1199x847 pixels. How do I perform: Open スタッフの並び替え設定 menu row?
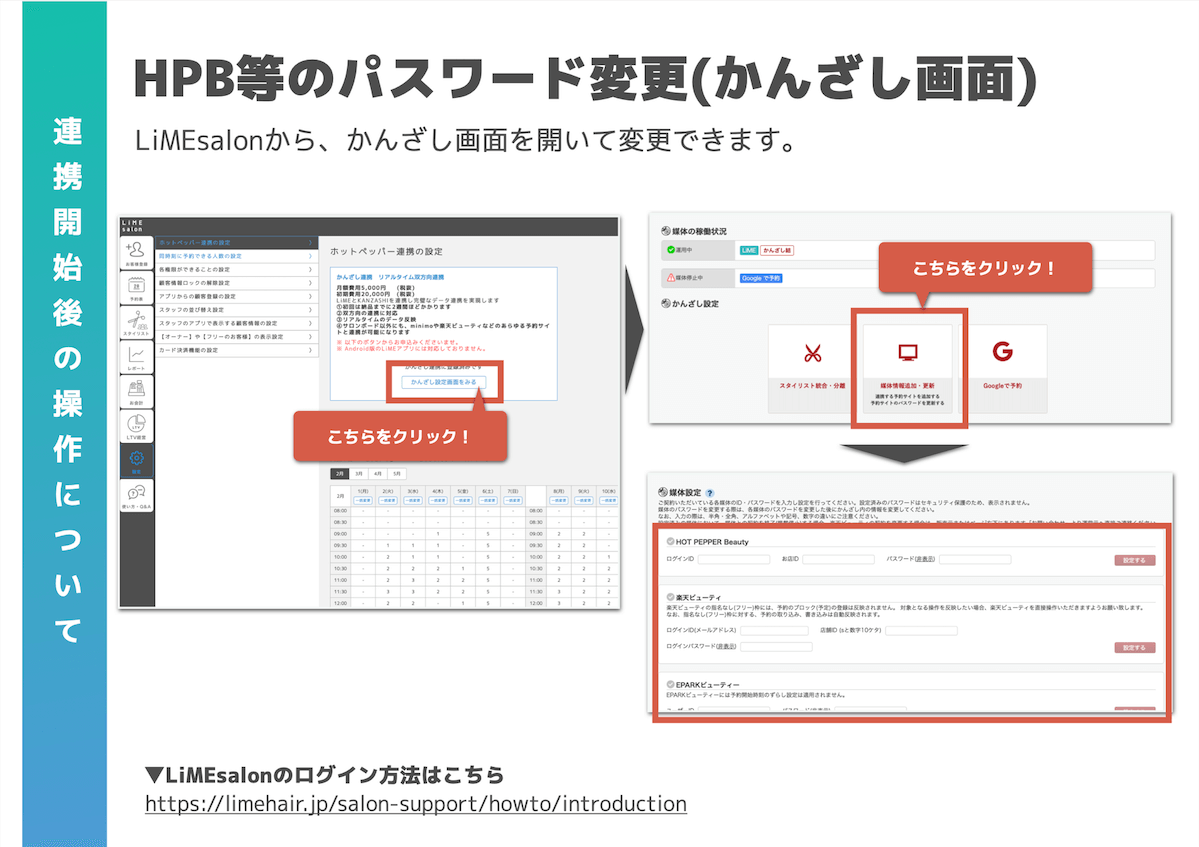click(x=236, y=310)
